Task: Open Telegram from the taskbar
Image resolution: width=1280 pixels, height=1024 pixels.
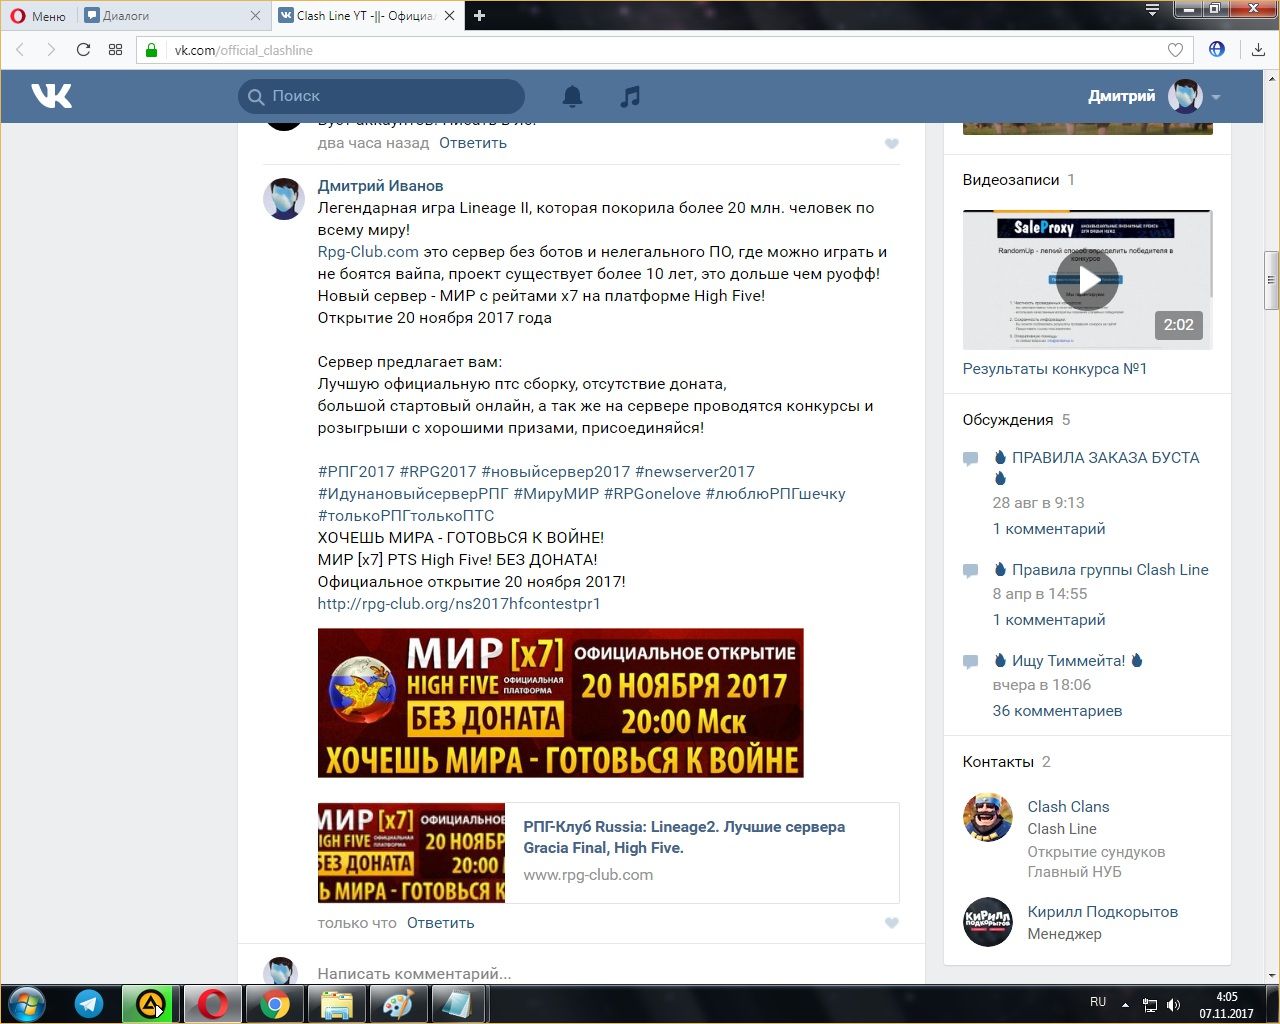Action: click(89, 1004)
